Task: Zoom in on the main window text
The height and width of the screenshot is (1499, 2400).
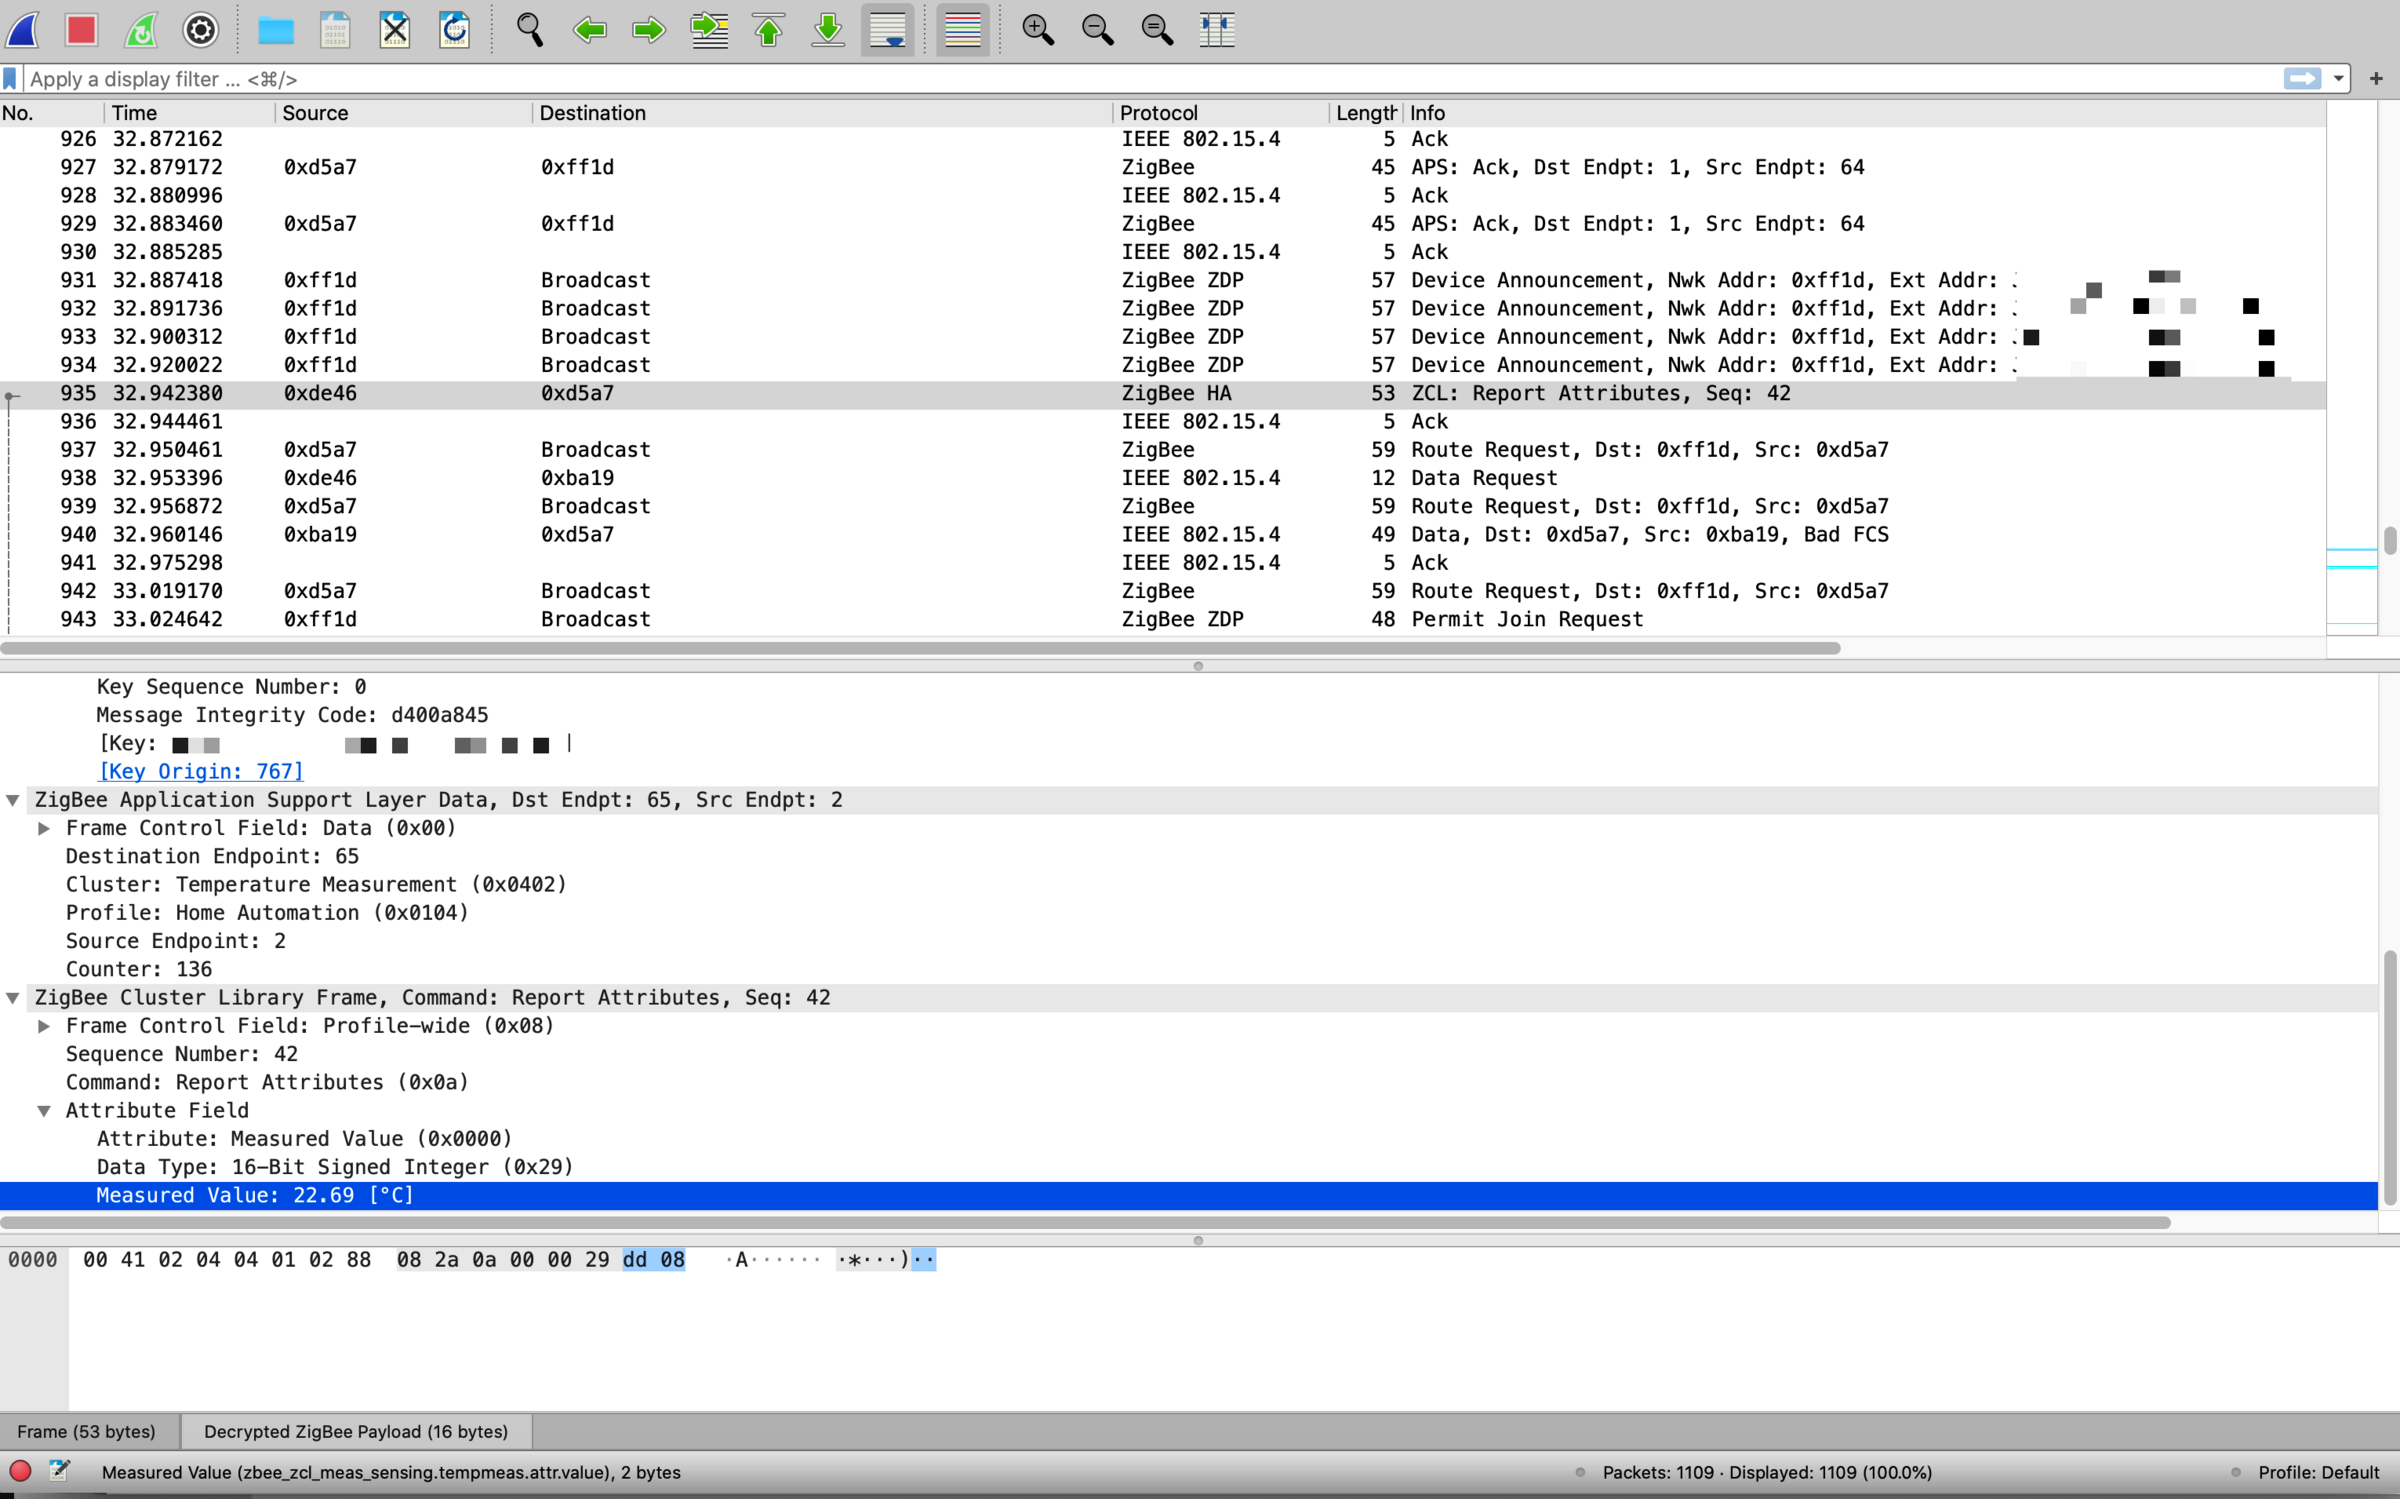Action: (x=1037, y=29)
